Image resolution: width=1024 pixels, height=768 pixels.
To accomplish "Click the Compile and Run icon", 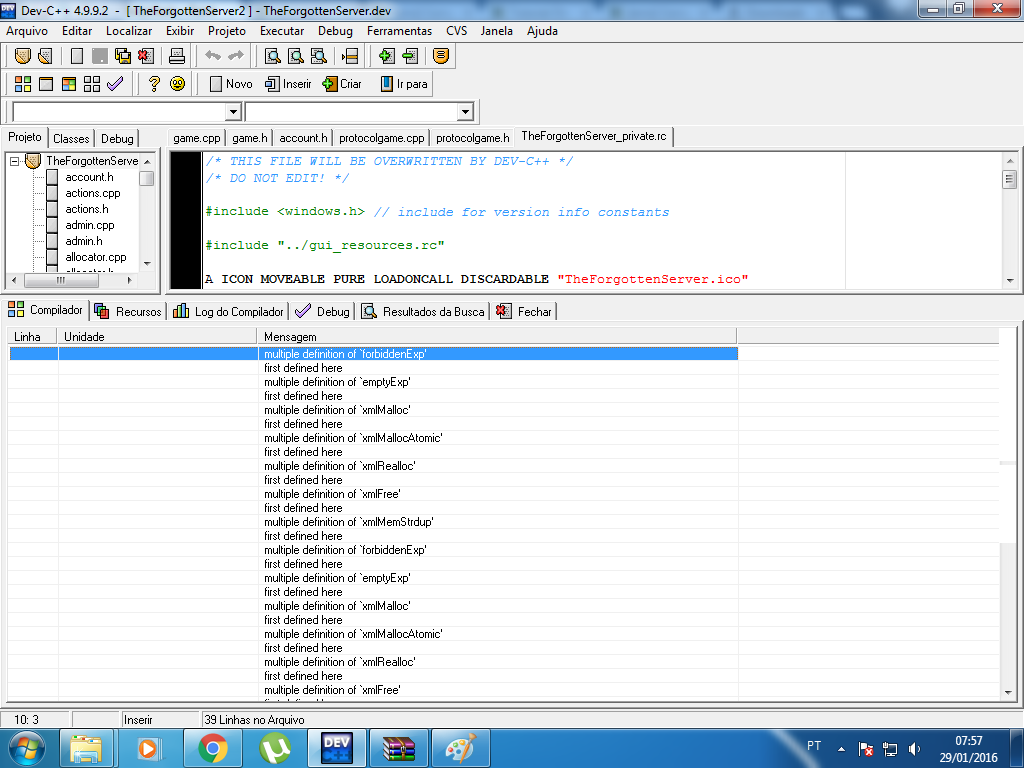I will pyautogui.click(x=69, y=84).
